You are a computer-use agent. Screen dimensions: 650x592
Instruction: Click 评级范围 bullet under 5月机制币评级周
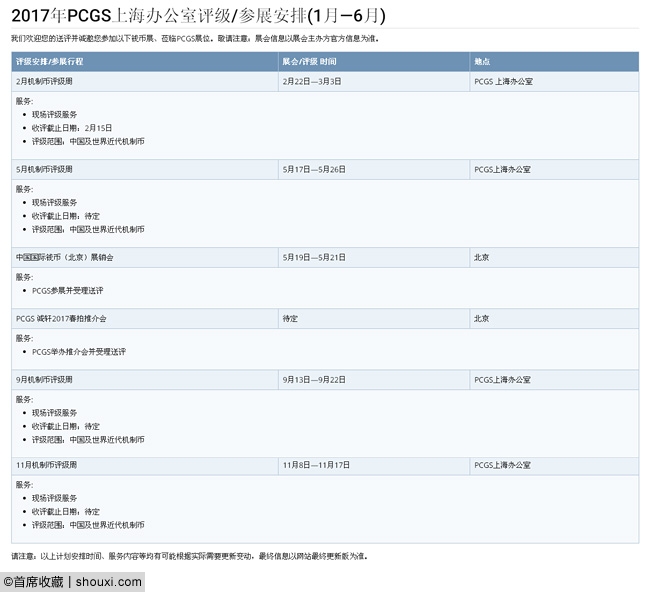(x=88, y=229)
